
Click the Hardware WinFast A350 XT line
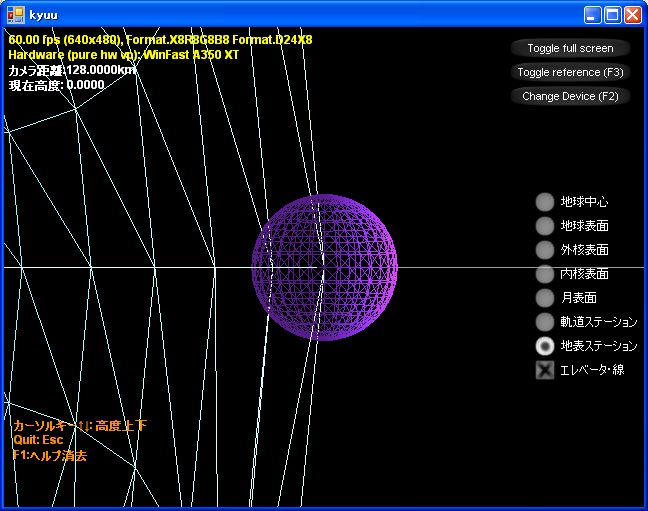(x=124, y=55)
